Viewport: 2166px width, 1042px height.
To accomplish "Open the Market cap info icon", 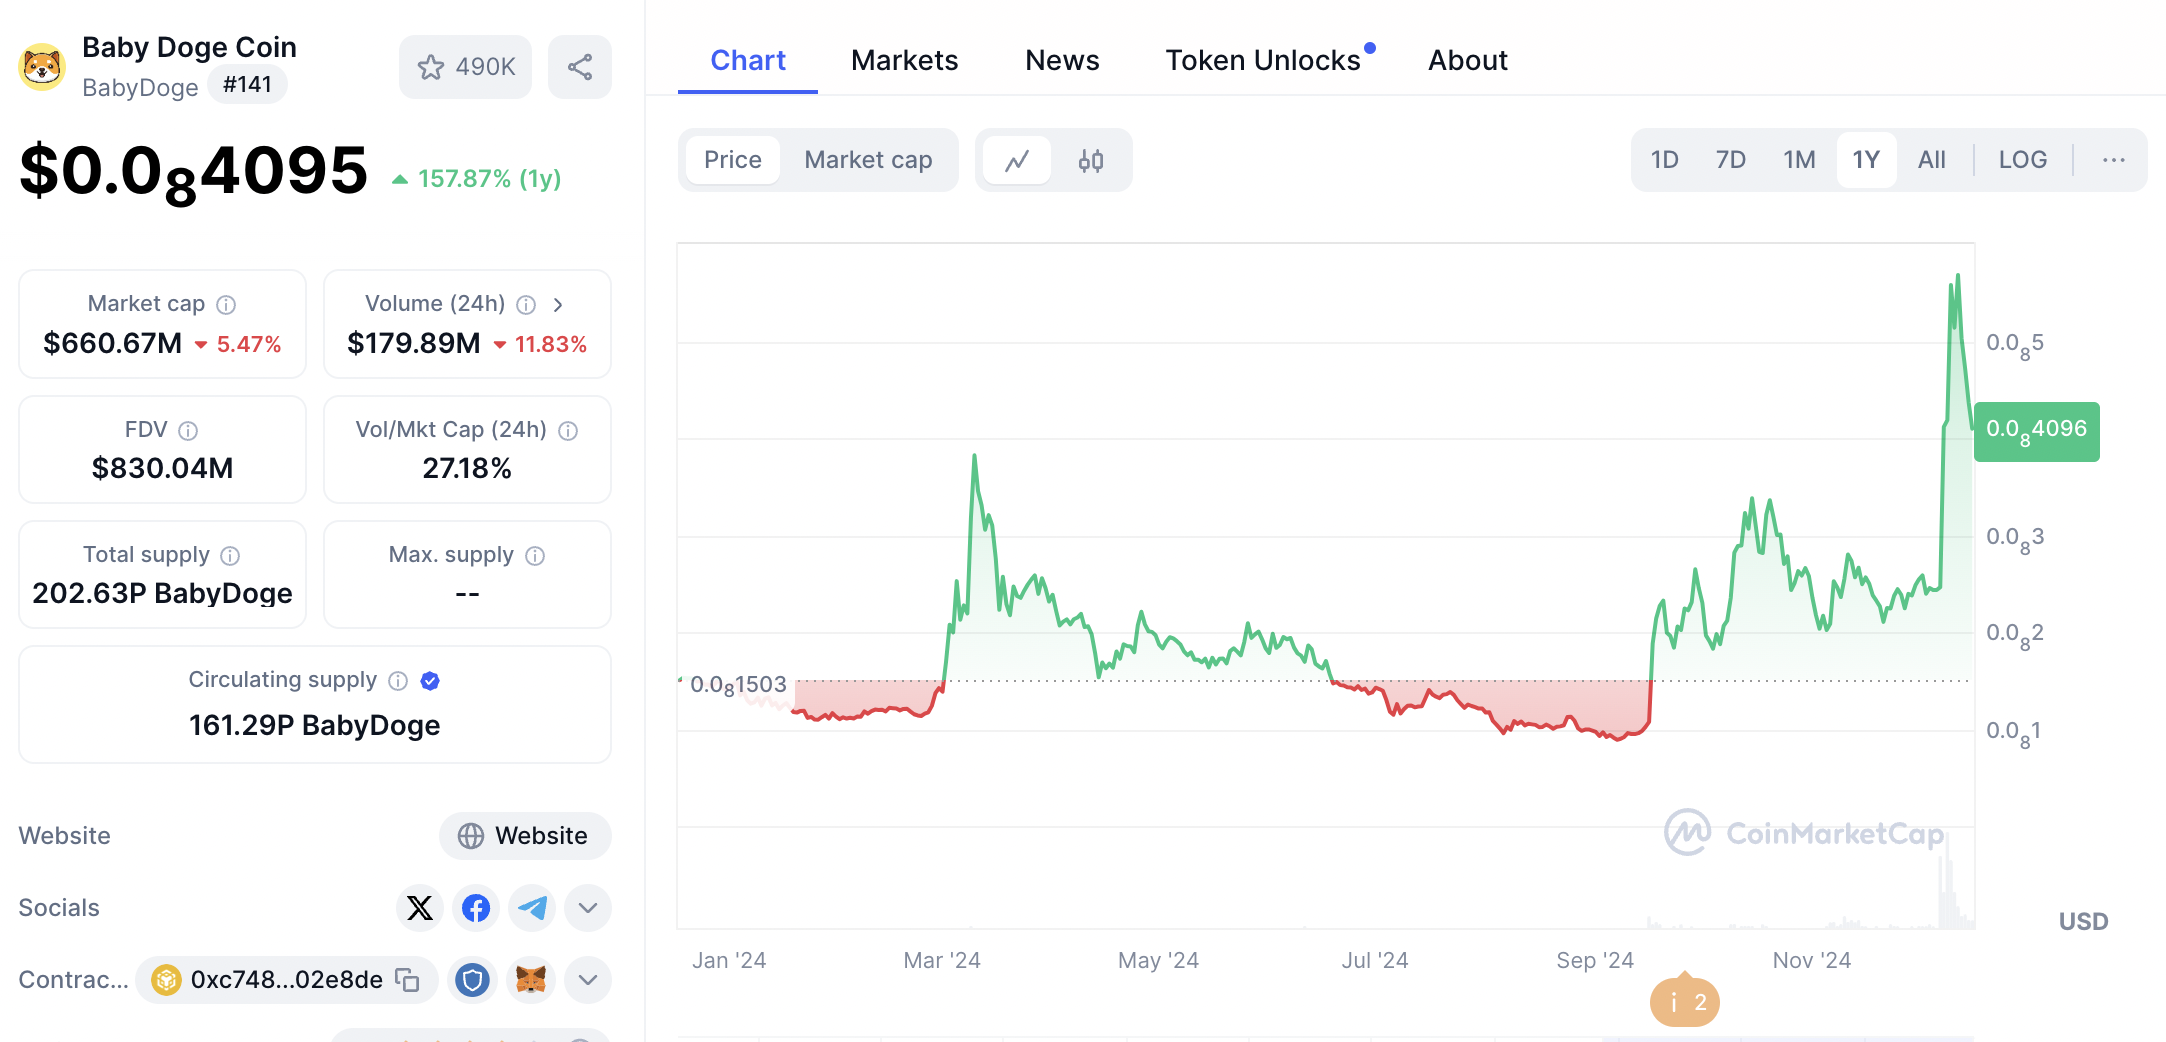I will click(x=227, y=304).
